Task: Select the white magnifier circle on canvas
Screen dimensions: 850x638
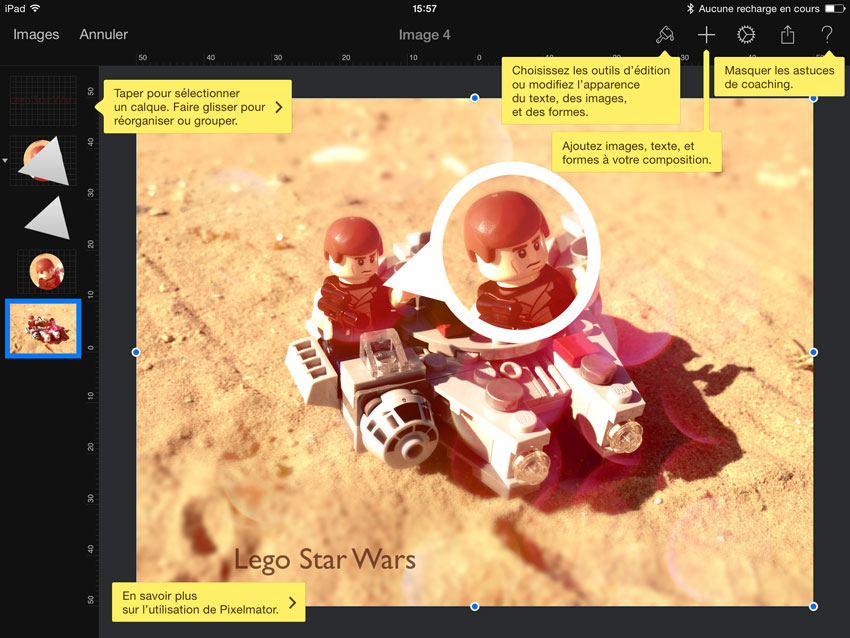Action: click(516, 253)
